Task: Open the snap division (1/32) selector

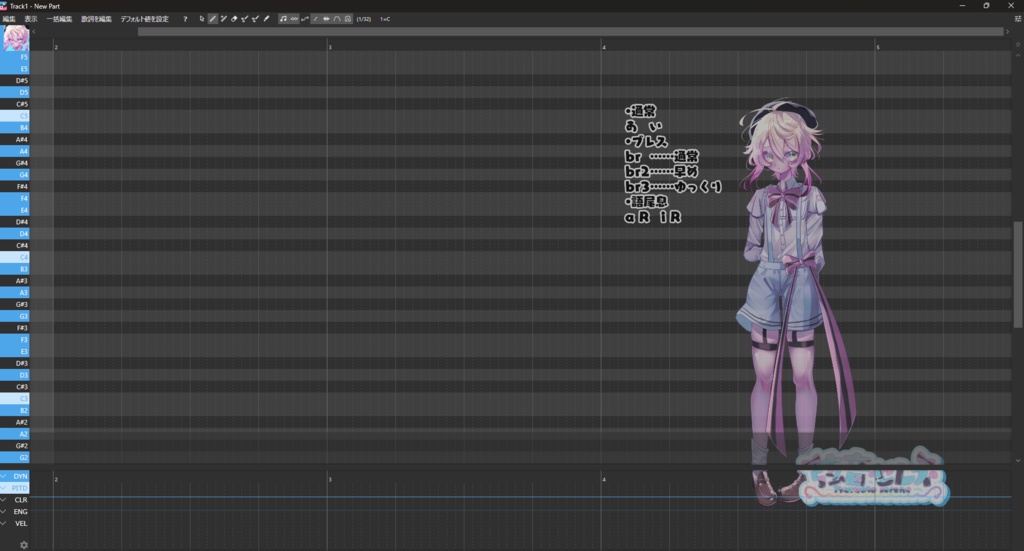Action: (x=364, y=19)
